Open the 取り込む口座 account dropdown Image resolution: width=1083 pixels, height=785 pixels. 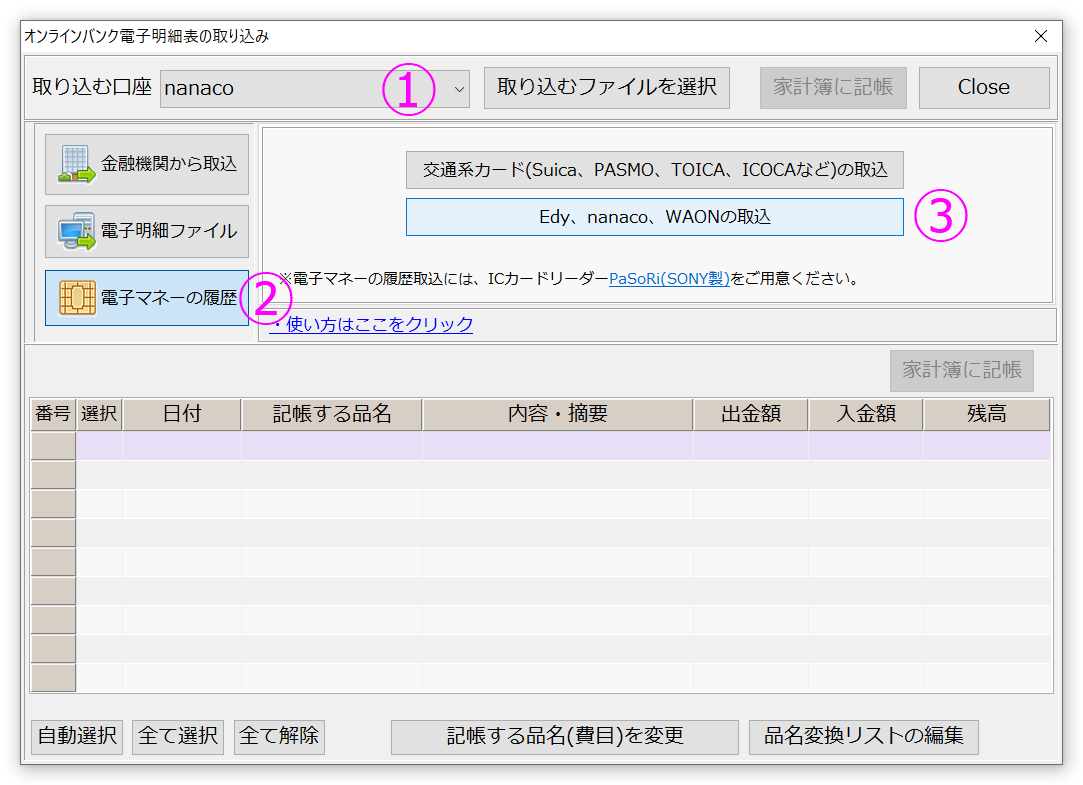459,88
